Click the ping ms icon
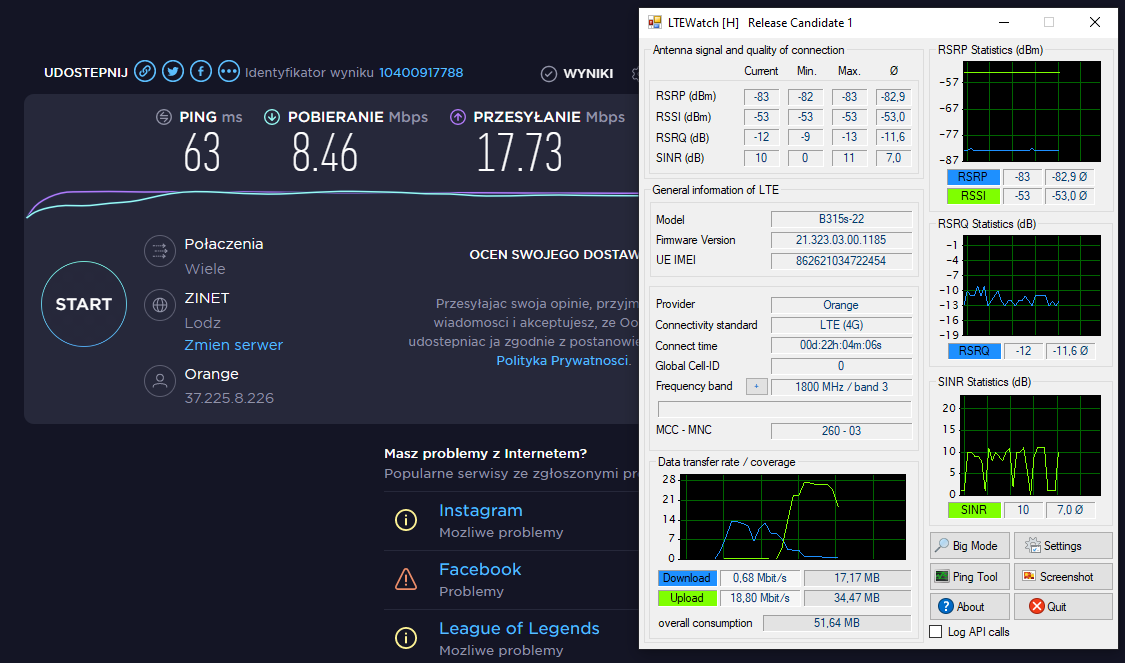 pyautogui.click(x=164, y=117)
